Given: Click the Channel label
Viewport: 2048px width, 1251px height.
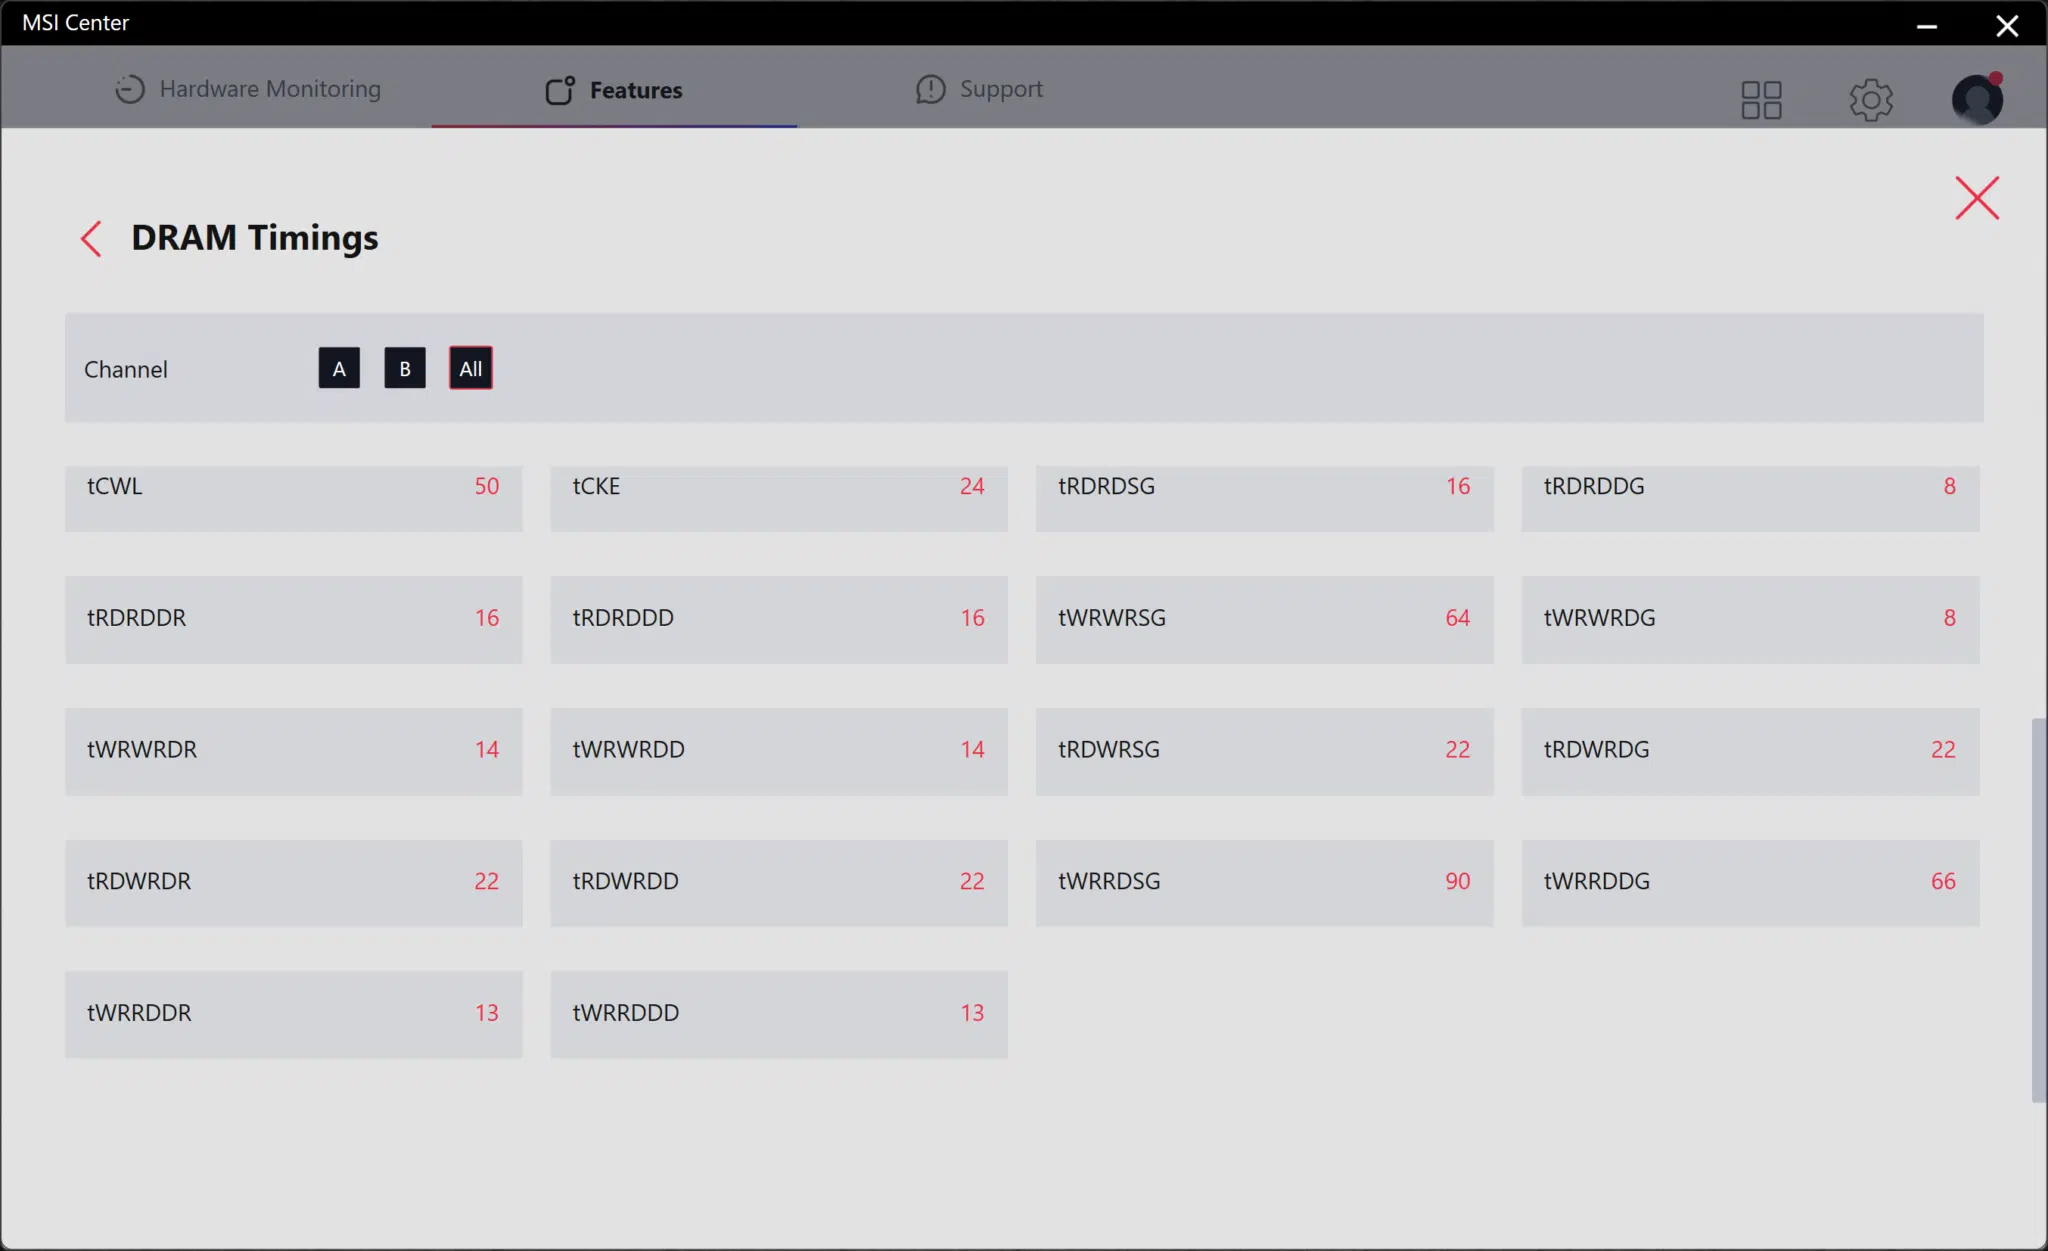Looking at the screenshot, I should (126, 369).
